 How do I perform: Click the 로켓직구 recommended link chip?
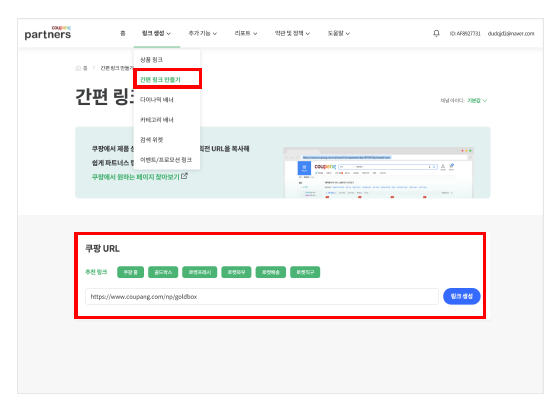305,272
